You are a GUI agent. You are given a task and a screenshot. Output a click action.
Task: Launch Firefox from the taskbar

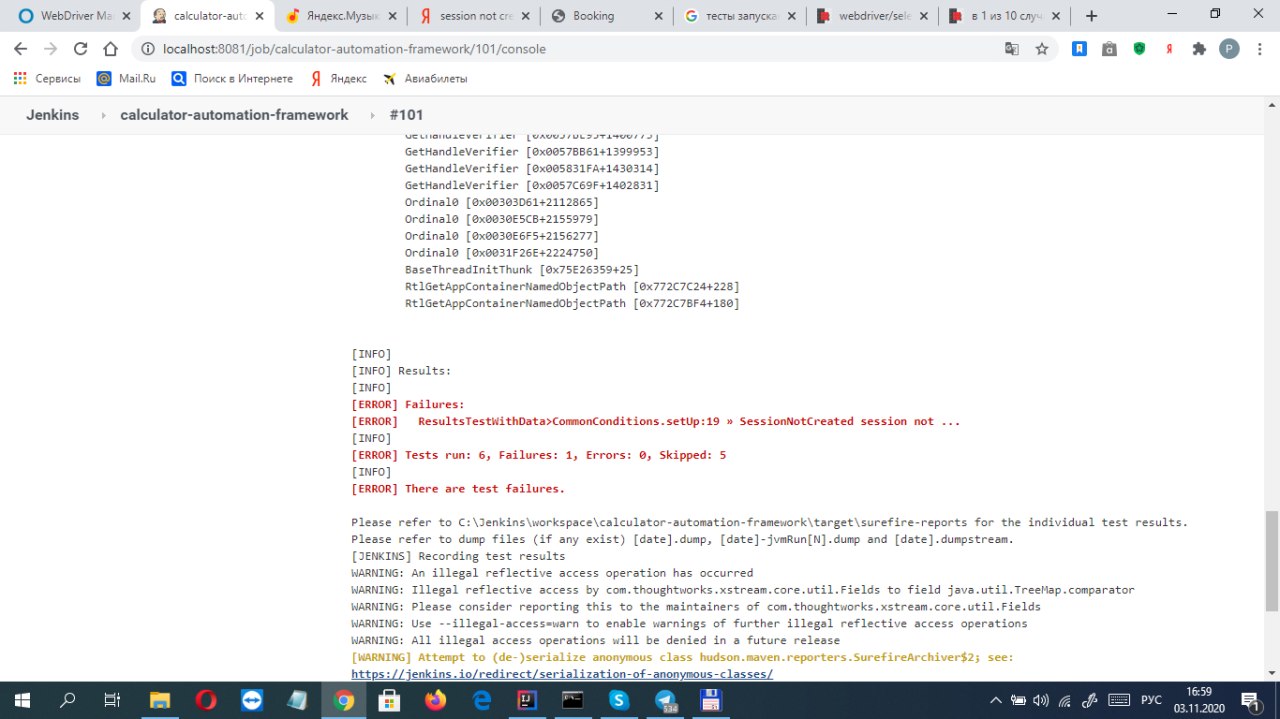435,701
